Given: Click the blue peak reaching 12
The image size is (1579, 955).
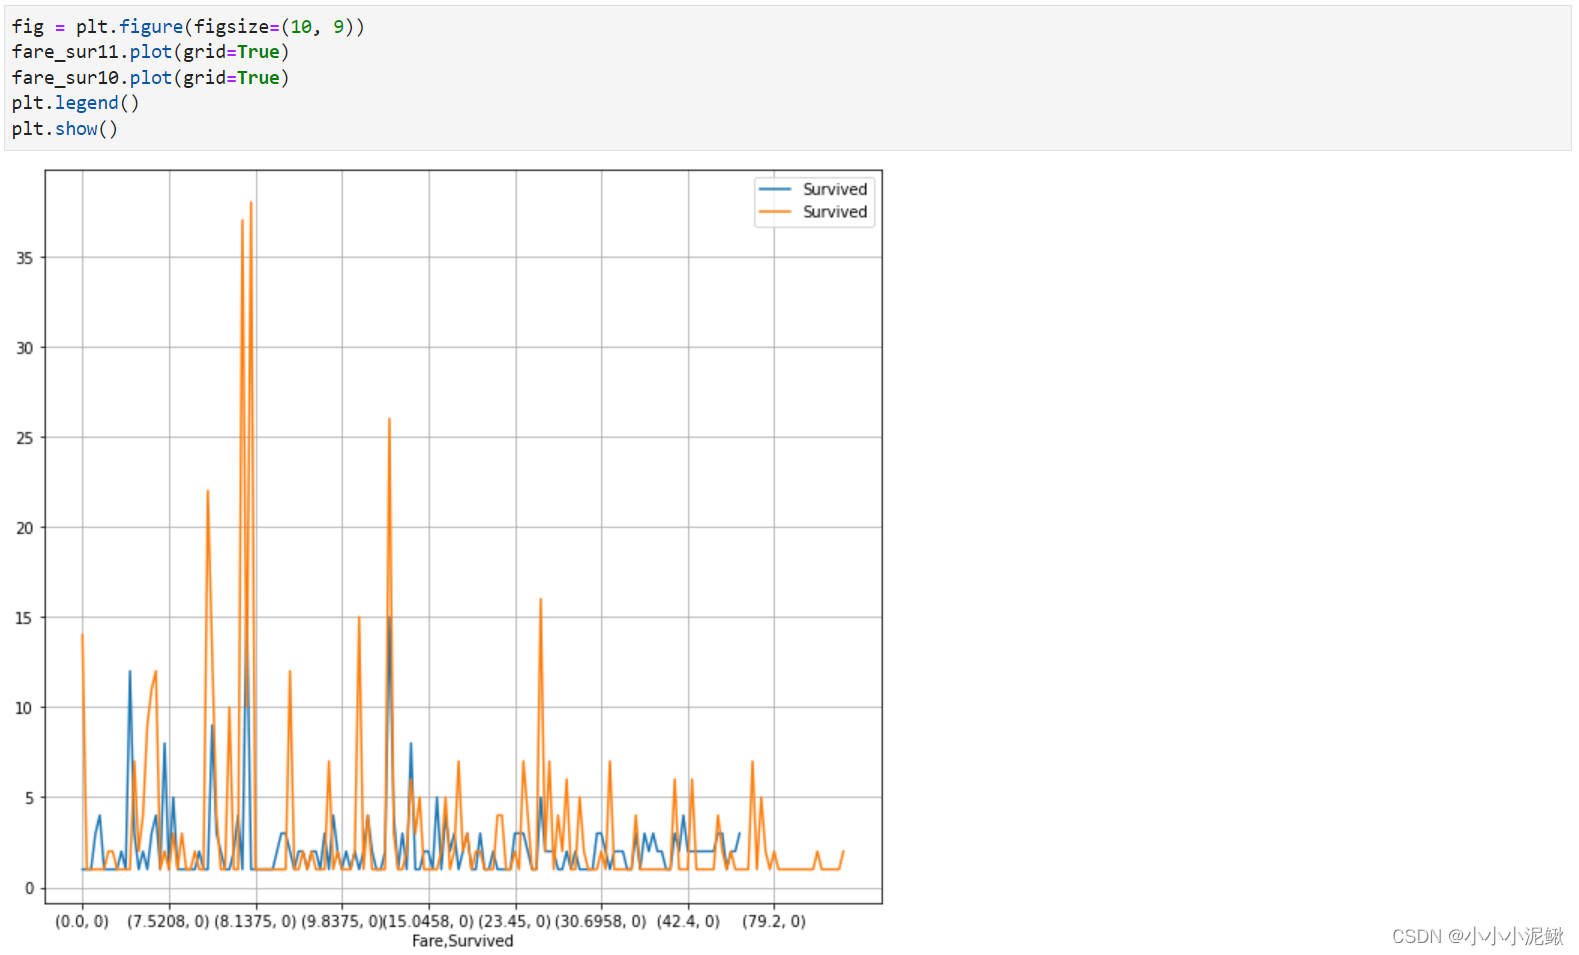Looking at the screenshot, I should pyautogui.click(x=130, y=672).
